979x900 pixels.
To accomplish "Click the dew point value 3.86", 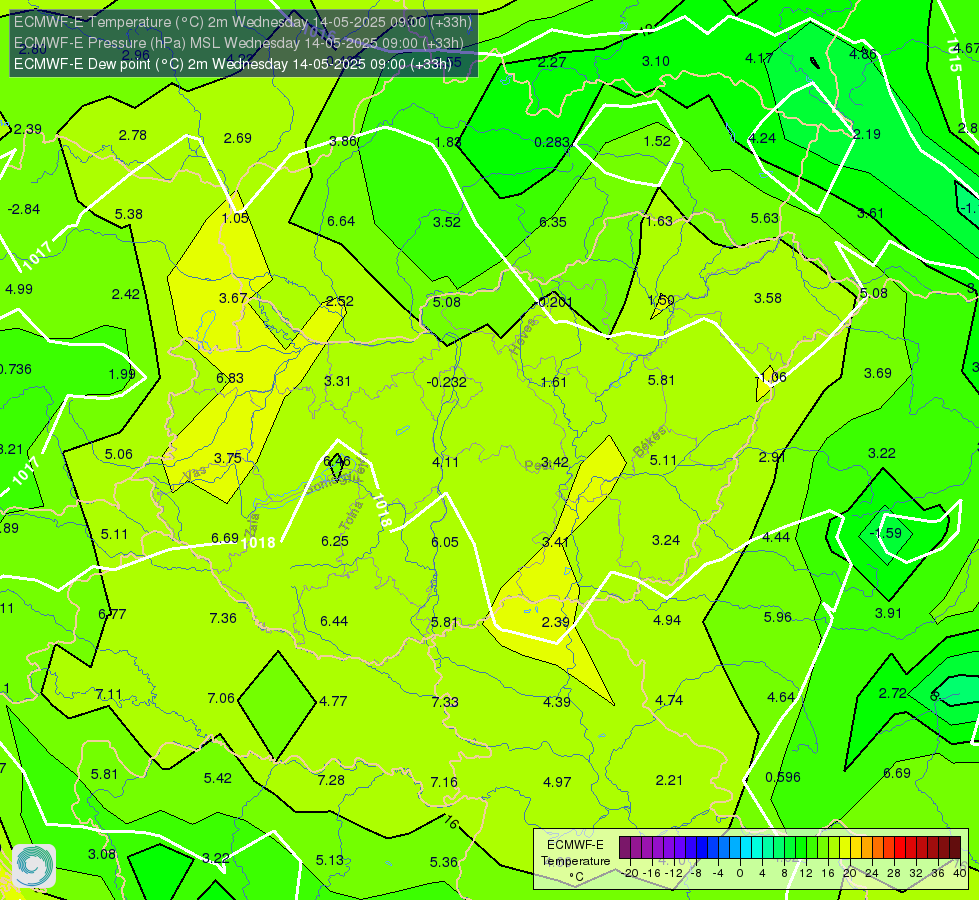I will 342,141.
